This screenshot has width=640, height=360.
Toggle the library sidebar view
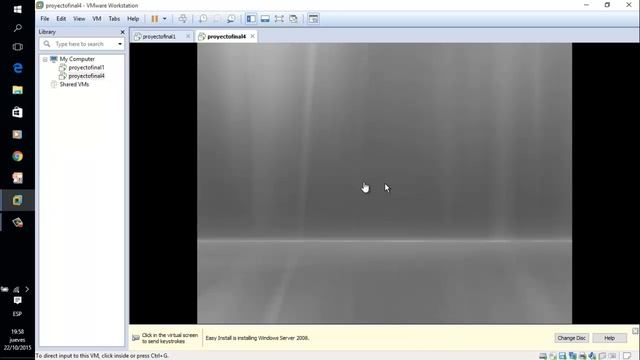coord(251,19)
